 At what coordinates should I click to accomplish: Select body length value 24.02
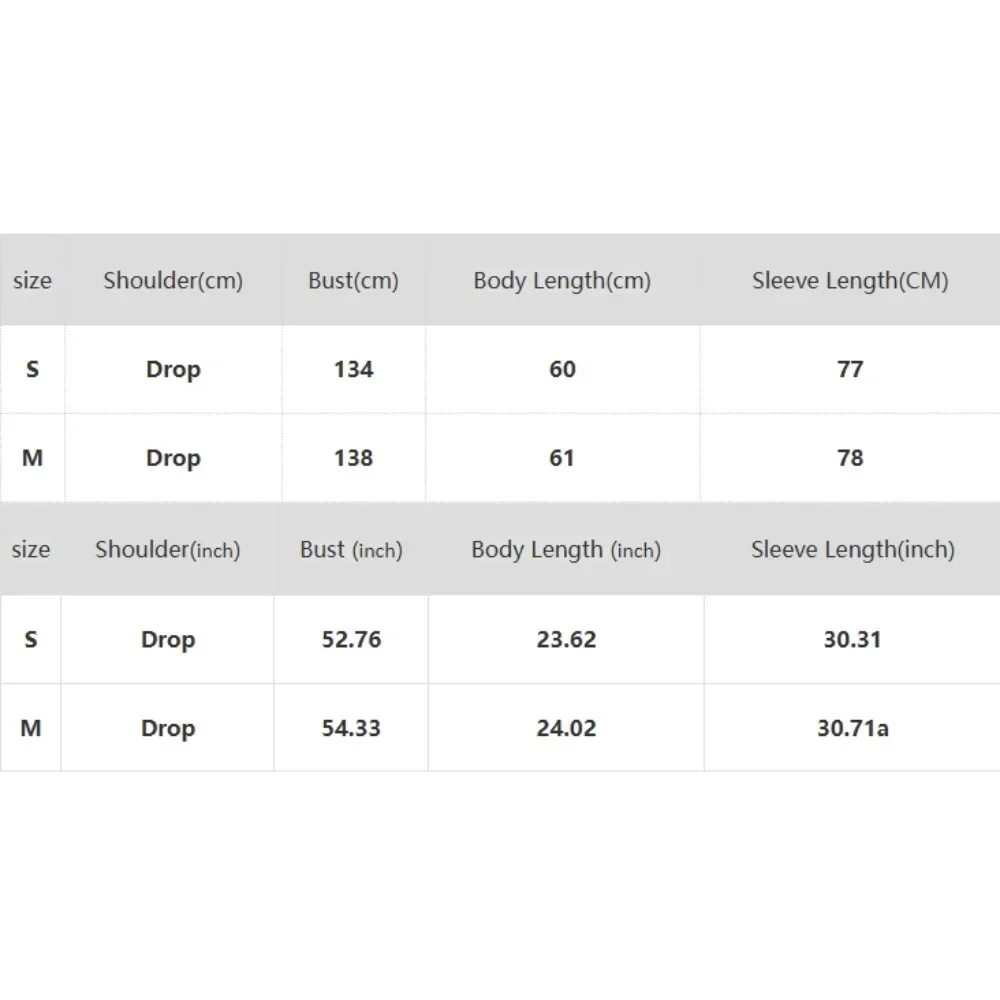click(x=566, y=728)
